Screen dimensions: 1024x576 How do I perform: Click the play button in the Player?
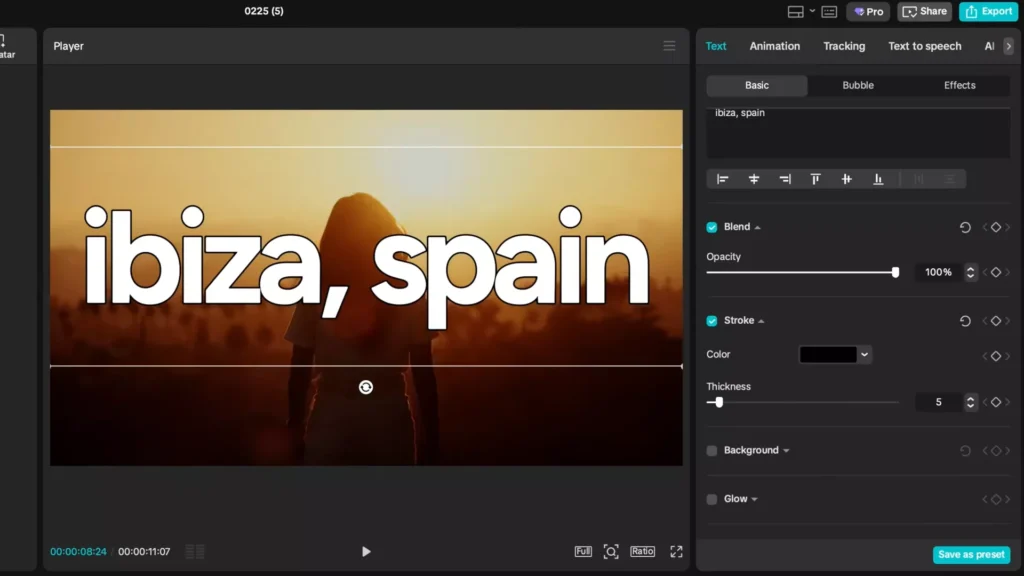pos(366,551)
